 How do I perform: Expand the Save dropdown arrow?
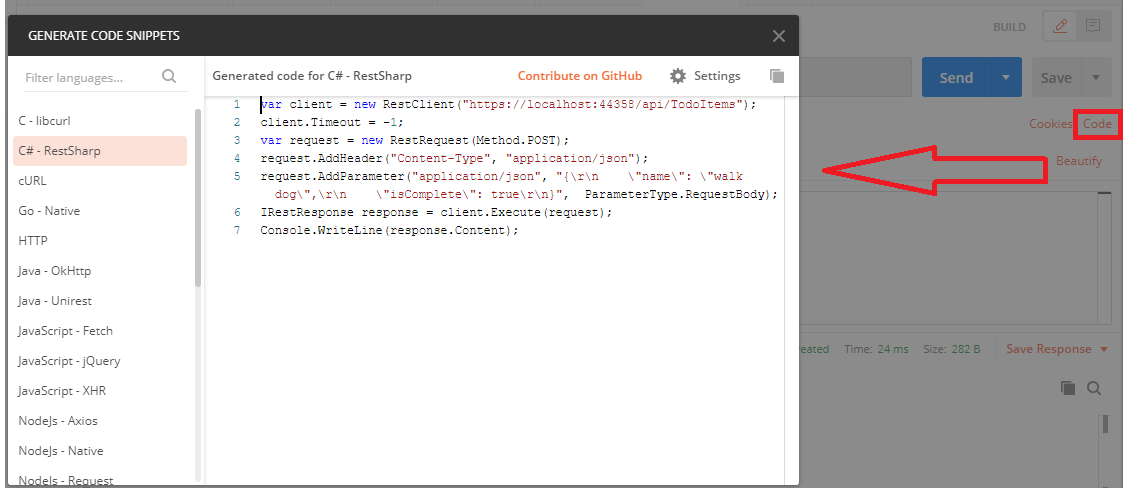(1094, 77)
